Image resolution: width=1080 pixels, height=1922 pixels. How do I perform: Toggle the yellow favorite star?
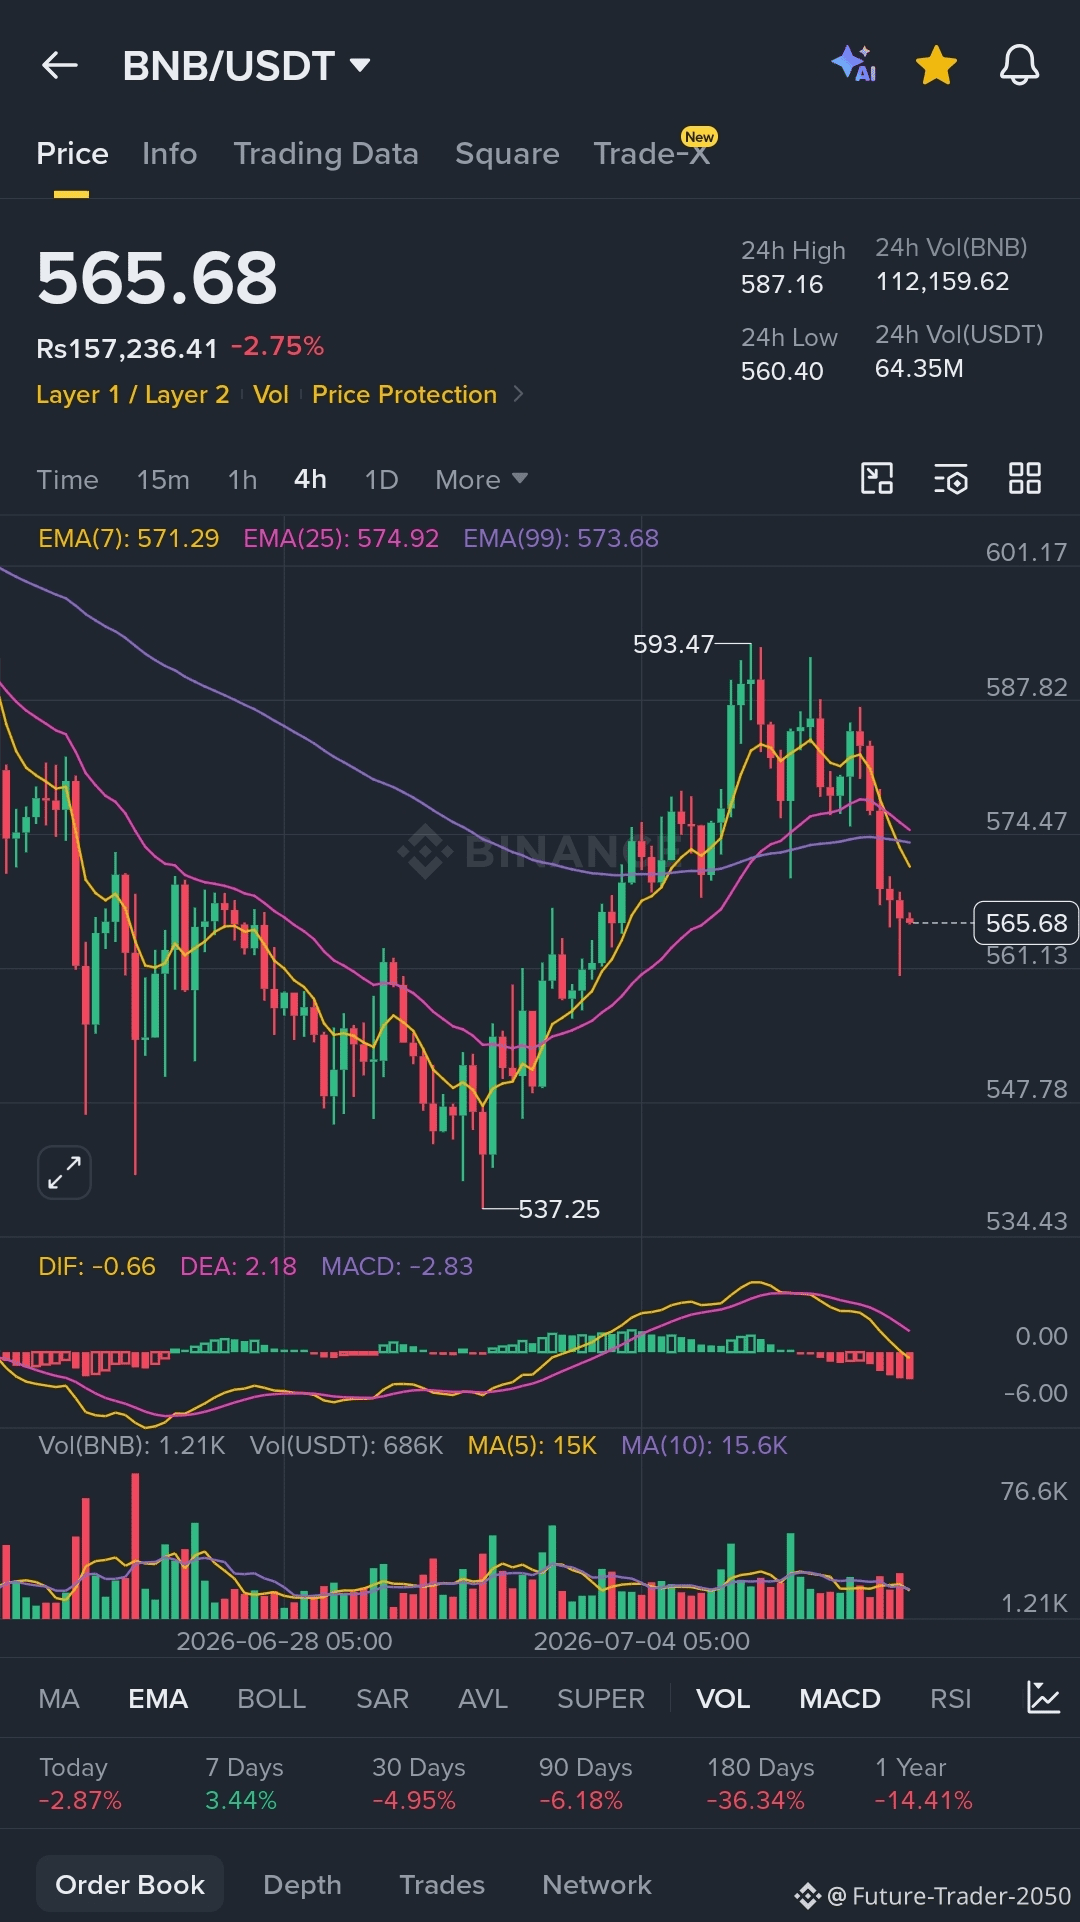(x=937, y=65)
